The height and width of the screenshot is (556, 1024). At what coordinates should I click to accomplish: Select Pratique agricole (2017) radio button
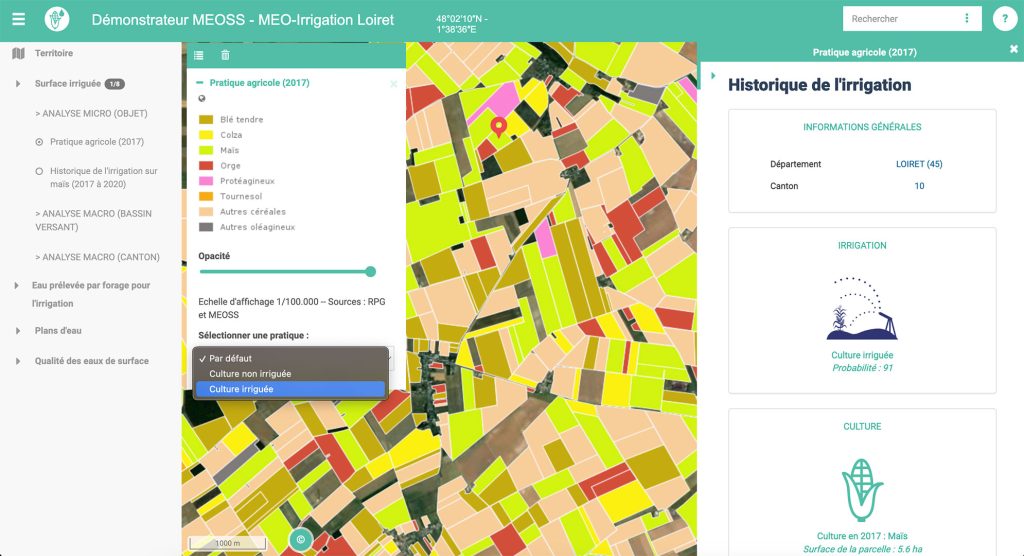[39, 142]
